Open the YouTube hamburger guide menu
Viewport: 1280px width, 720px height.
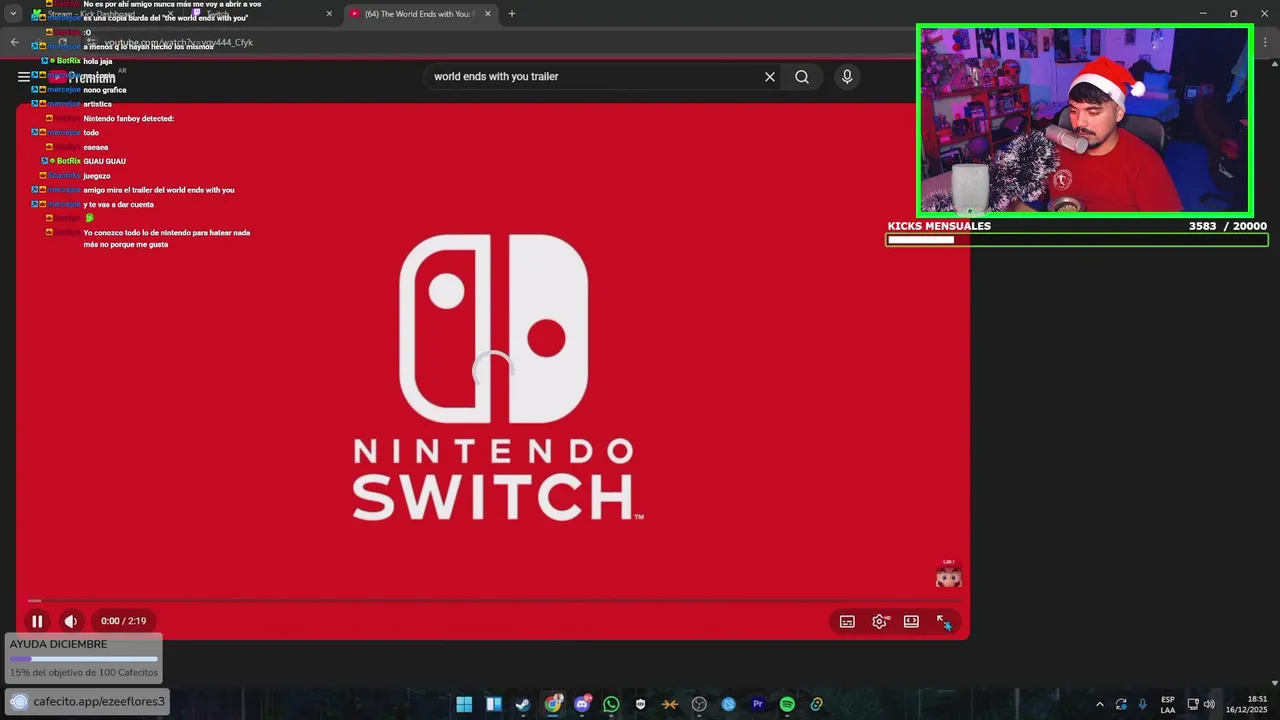tap(24, 76)
